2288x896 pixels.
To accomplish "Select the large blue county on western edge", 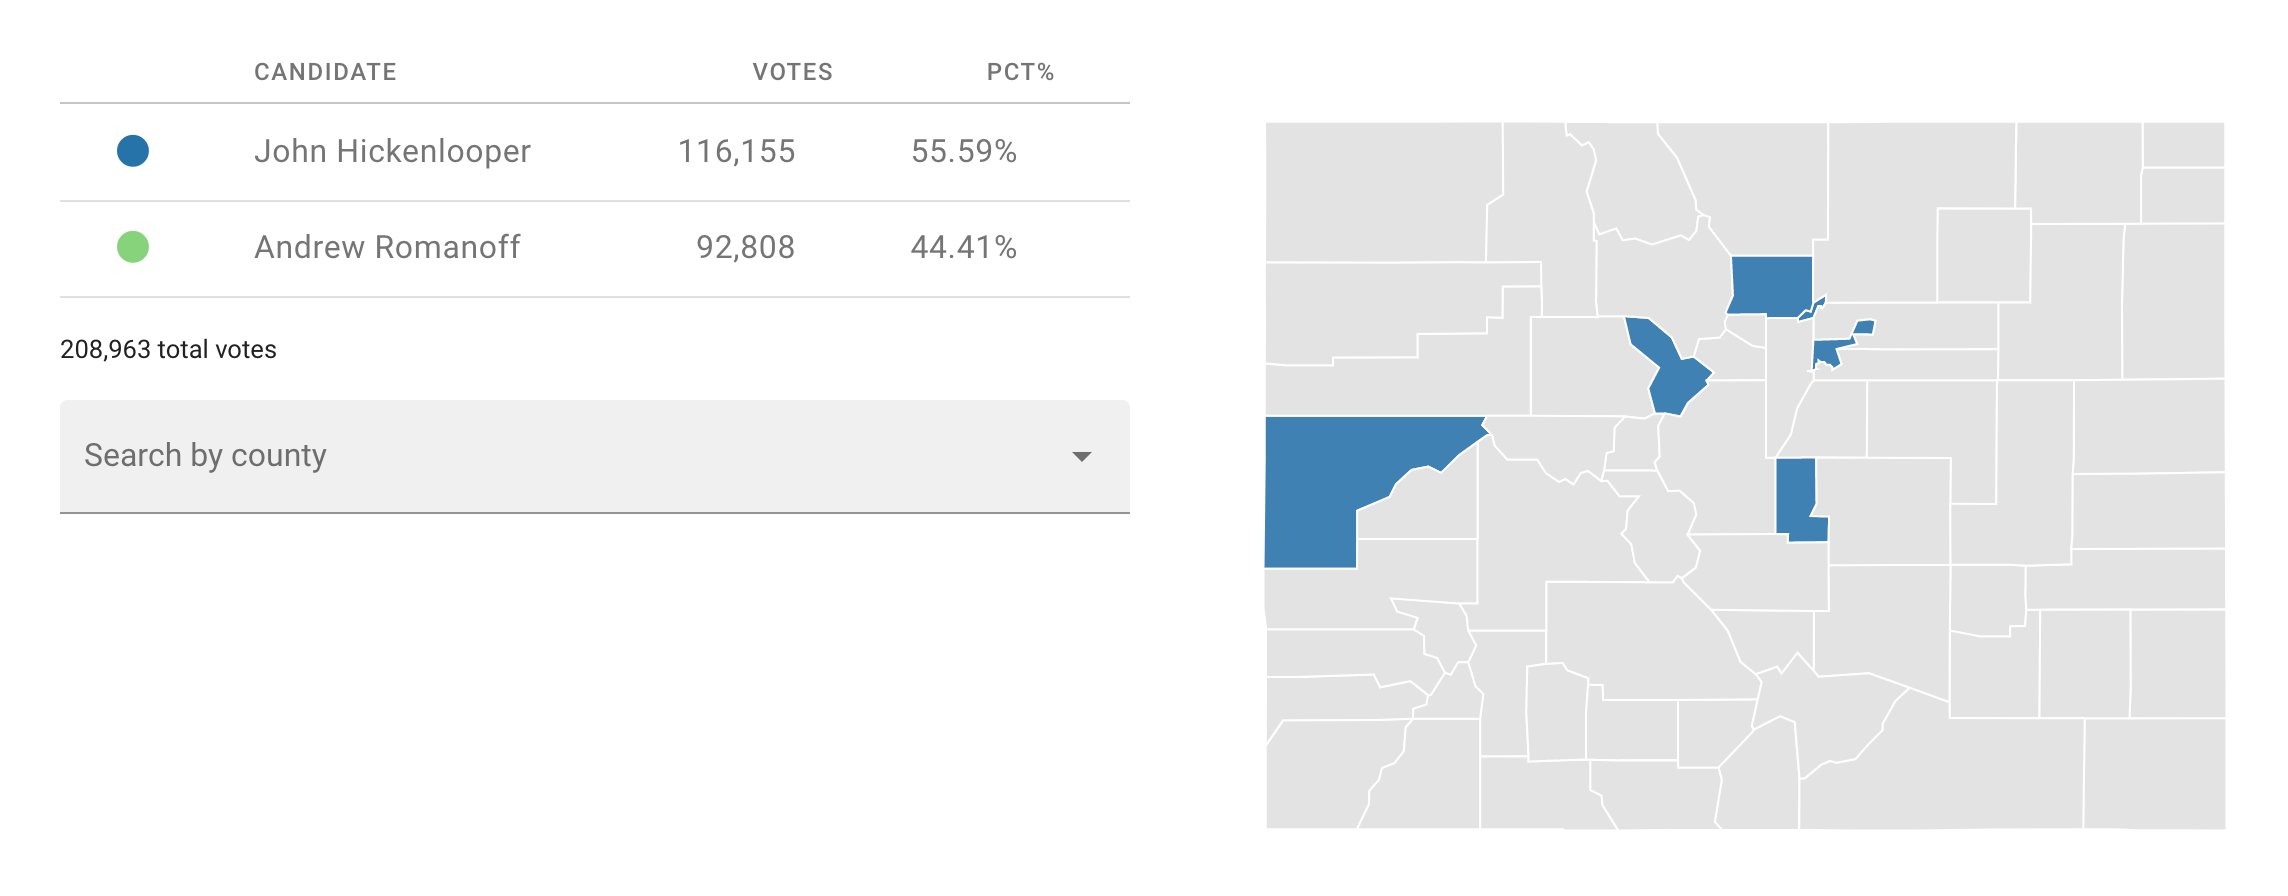I will [x=1330, y=480].
